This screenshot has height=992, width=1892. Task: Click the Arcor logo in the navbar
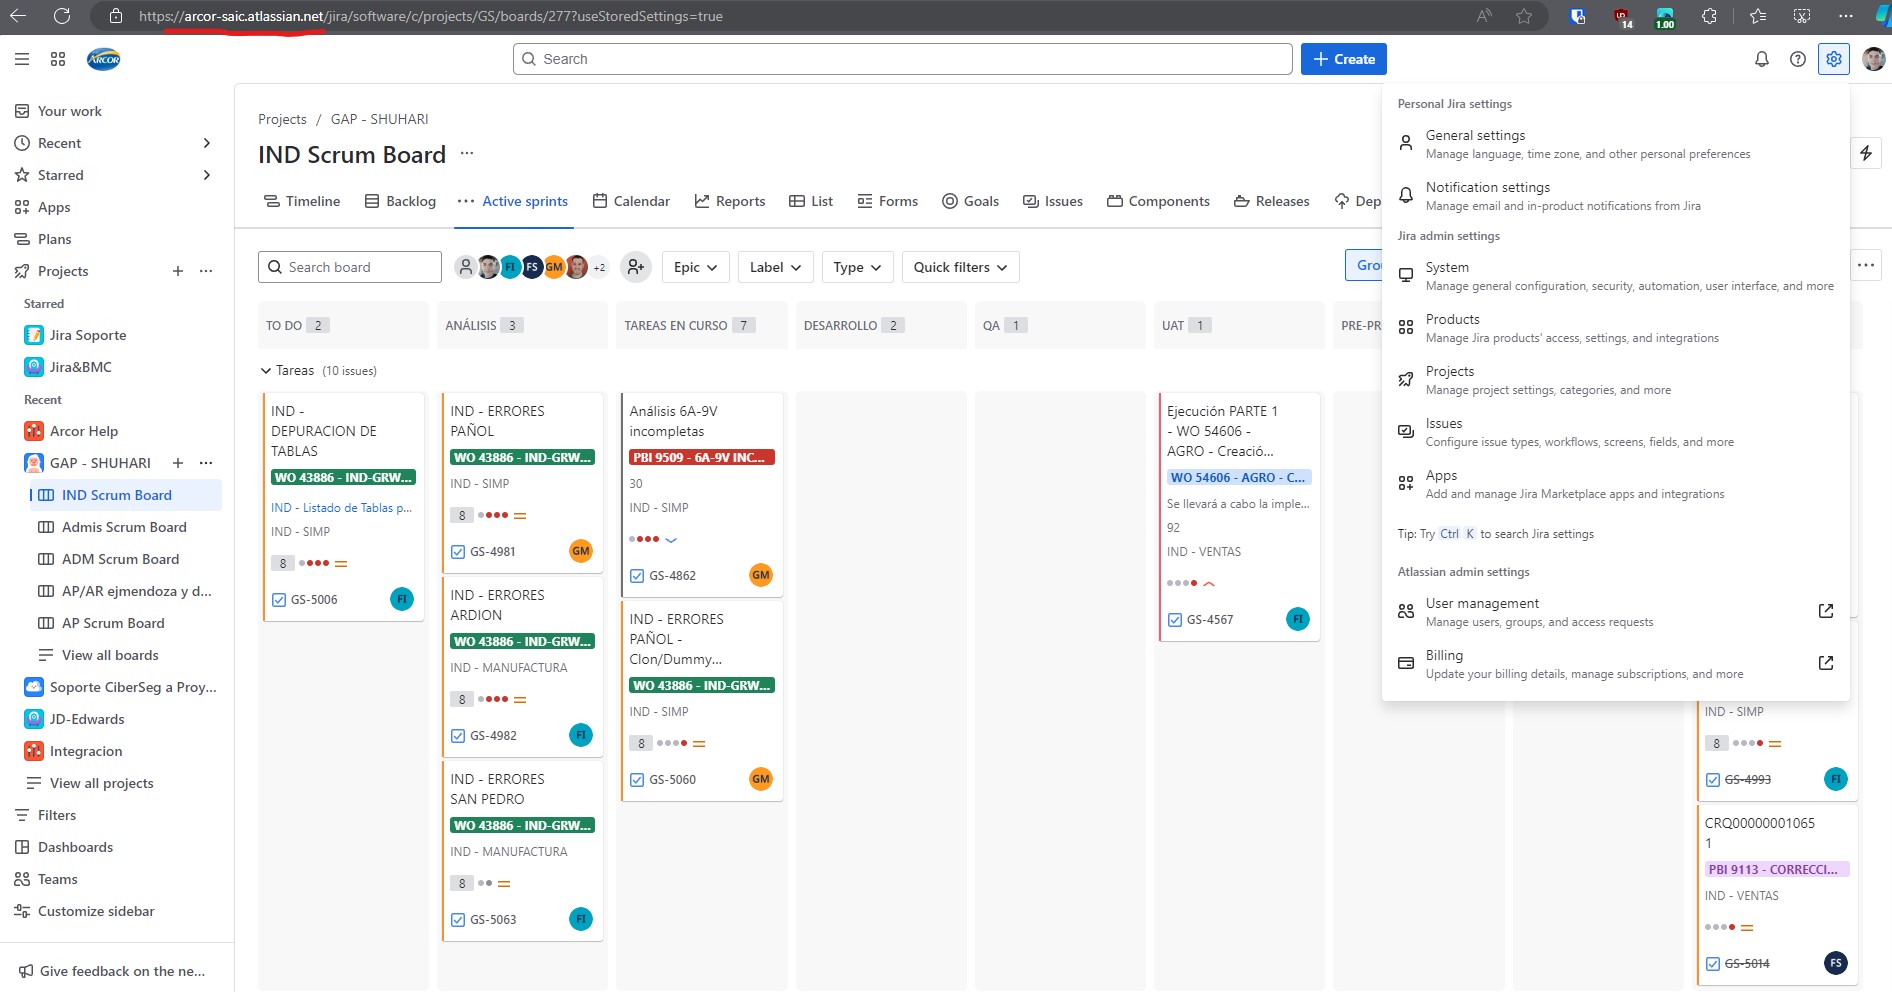(x=103, y=59)
